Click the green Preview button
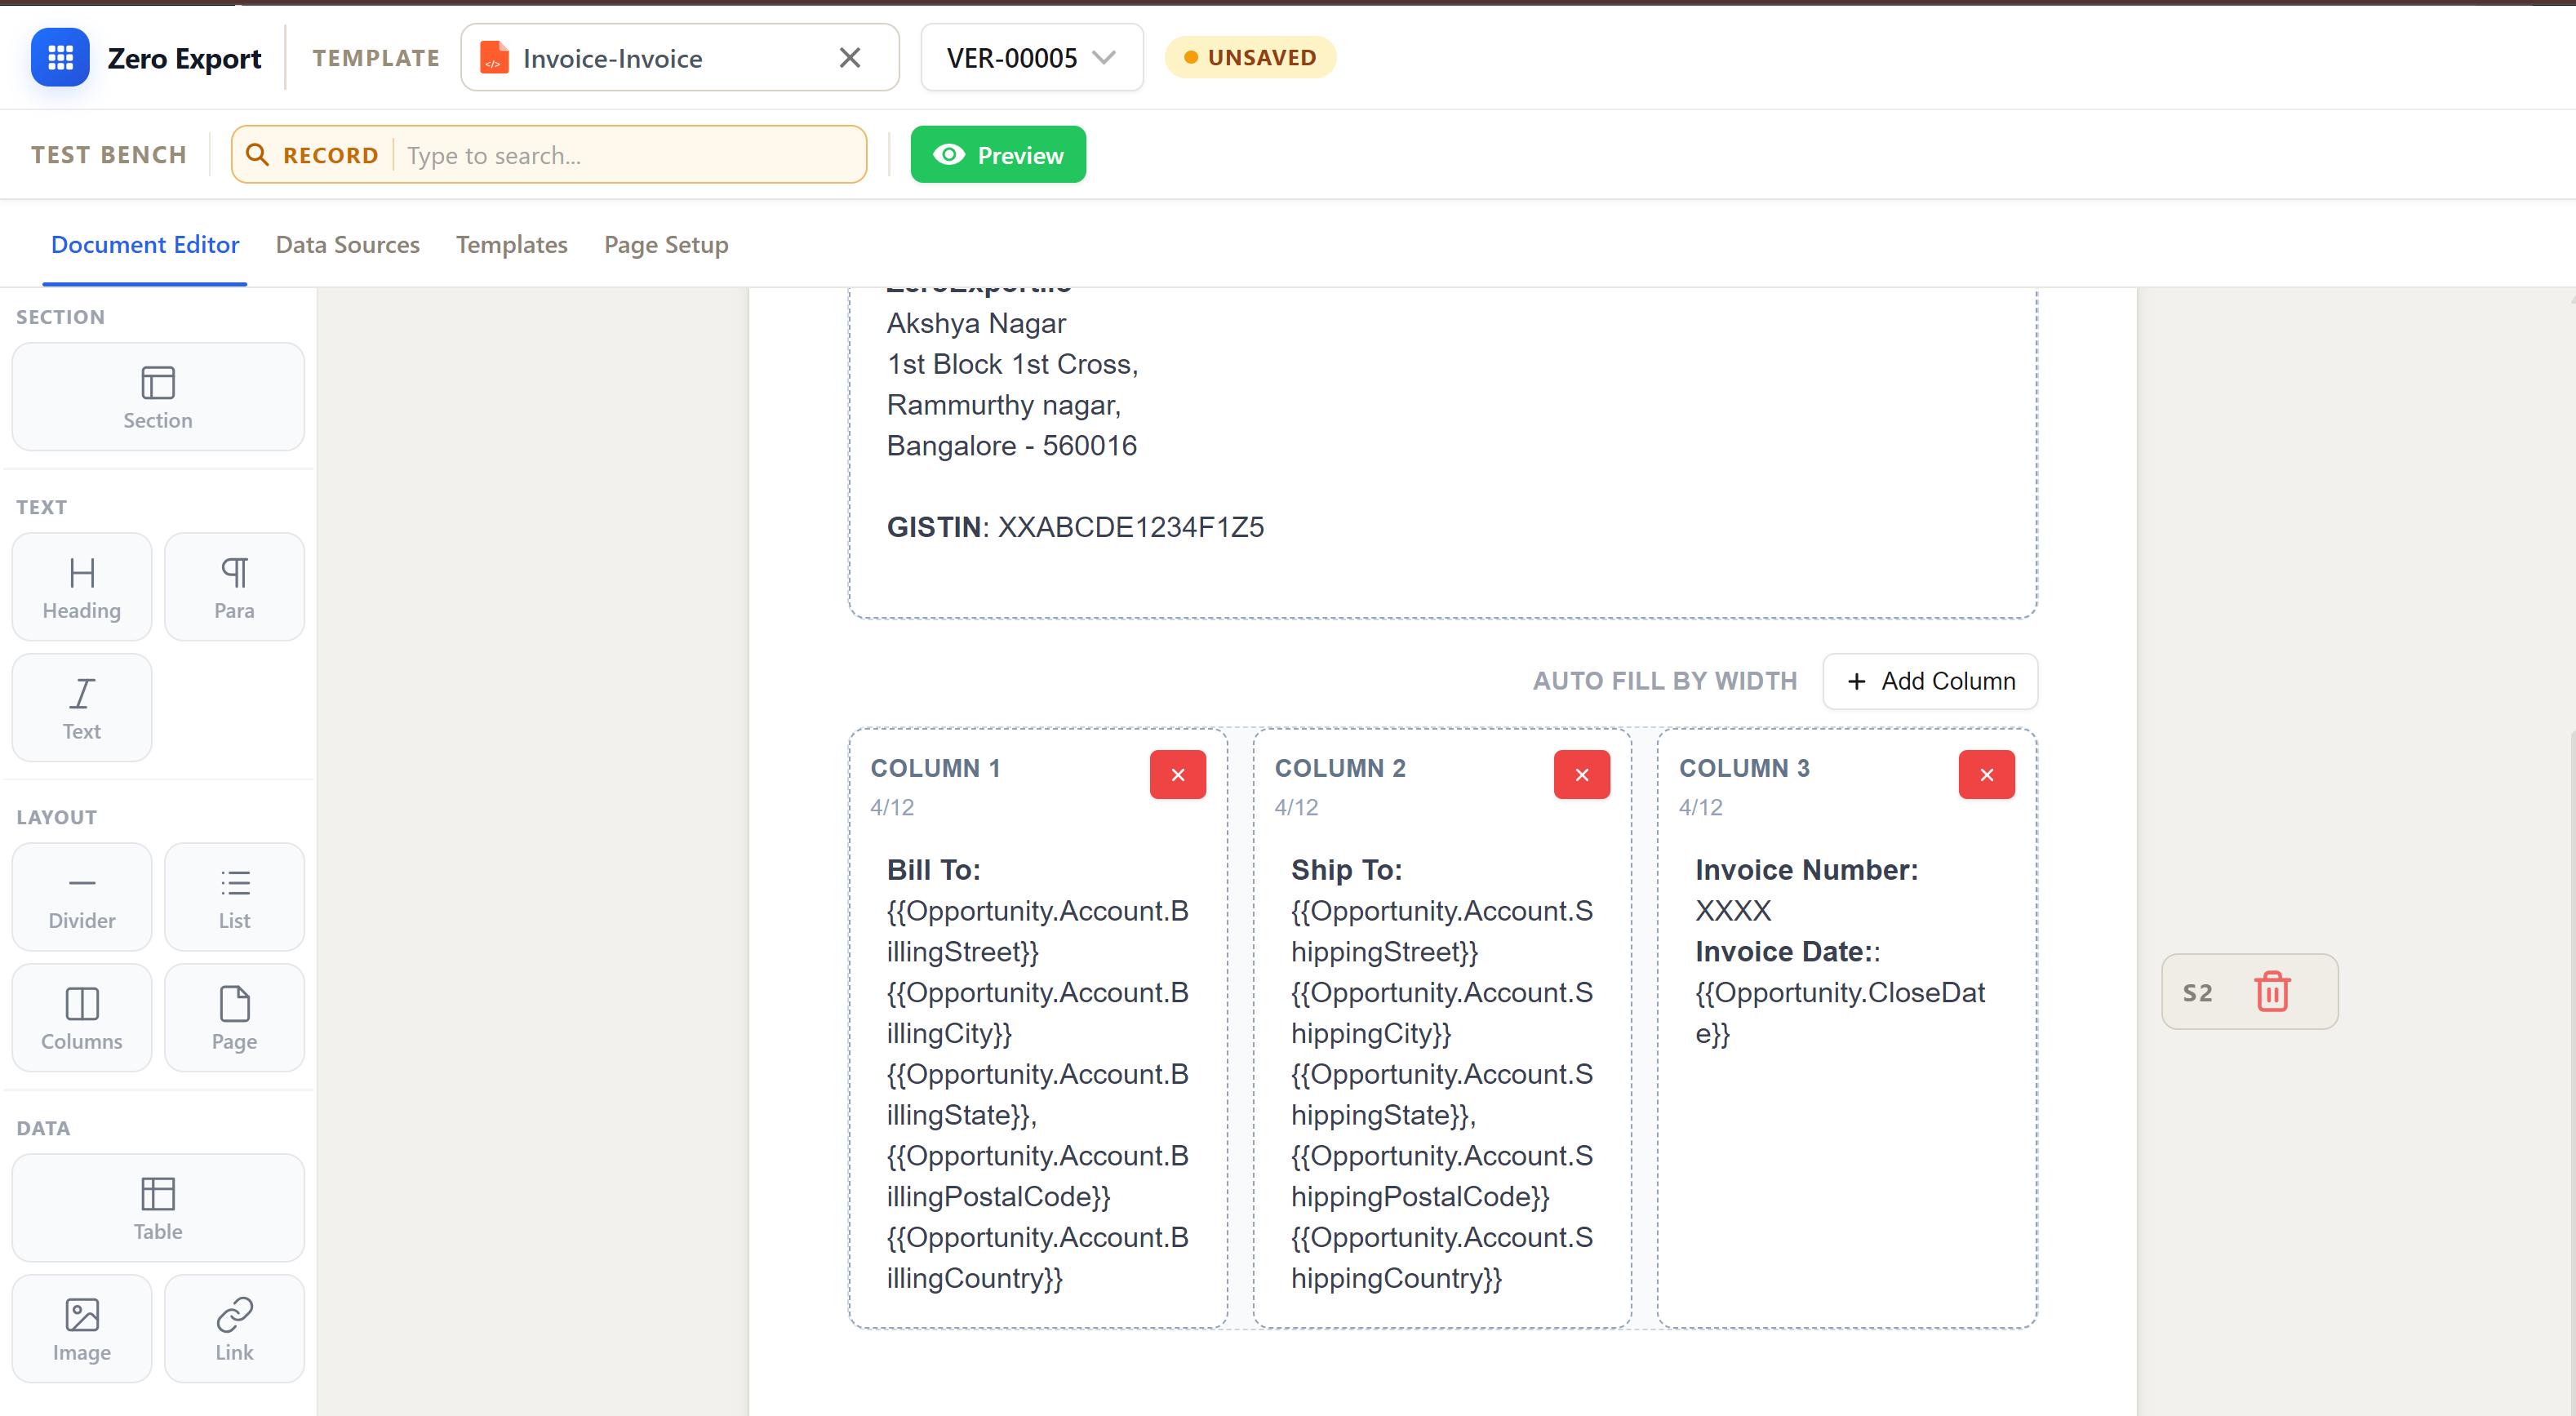The image size is (2576, 1416). click(998, 155)
